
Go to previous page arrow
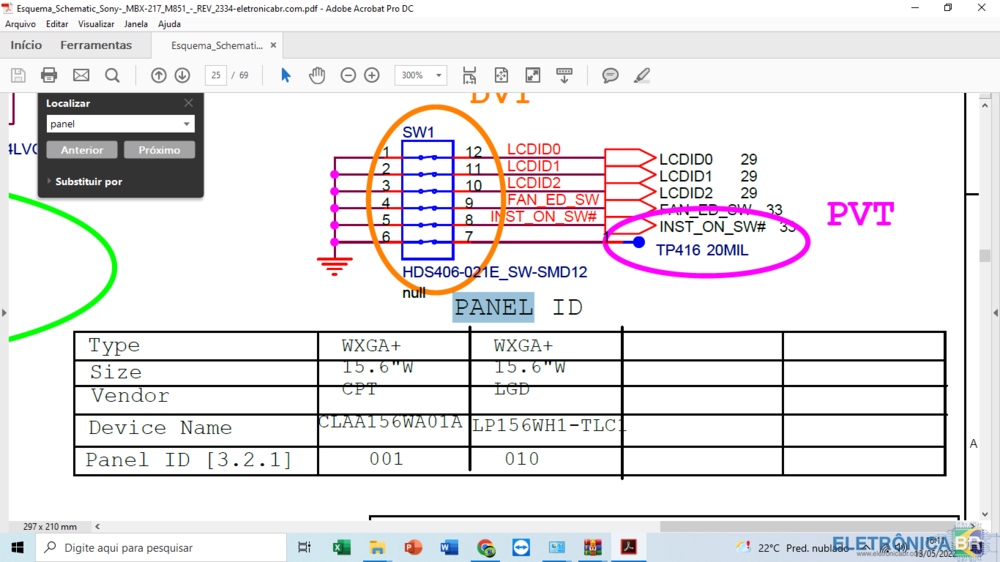click(x=158, y=75)
